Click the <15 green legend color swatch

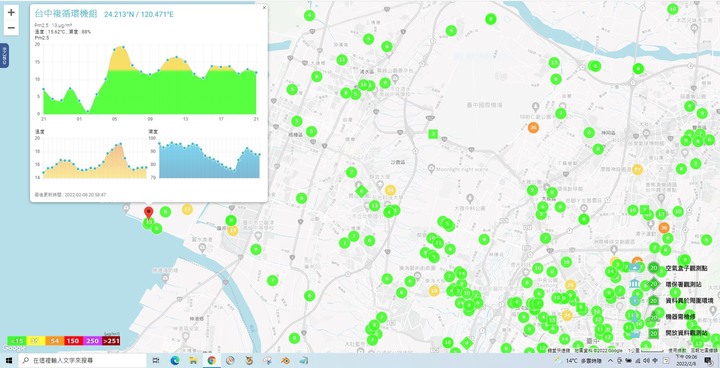17,341
